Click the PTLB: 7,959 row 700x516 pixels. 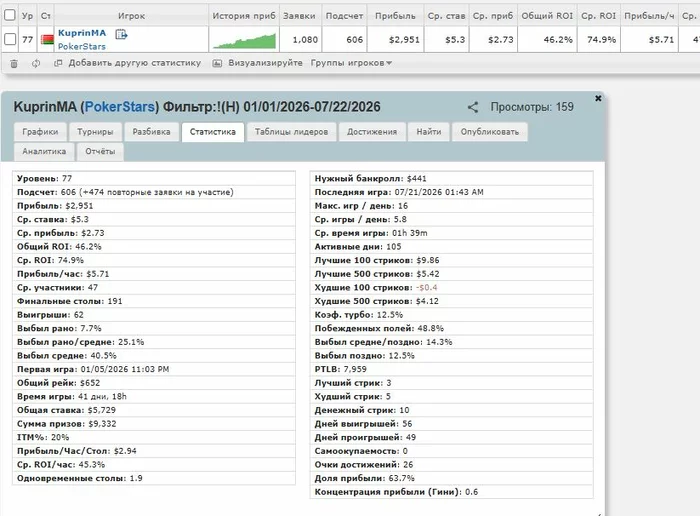coord(452,369)
